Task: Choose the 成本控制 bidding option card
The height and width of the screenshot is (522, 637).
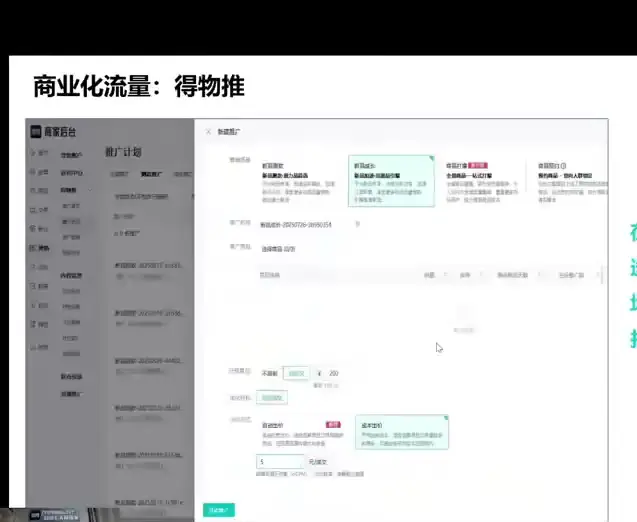Action: coord(398,431)
